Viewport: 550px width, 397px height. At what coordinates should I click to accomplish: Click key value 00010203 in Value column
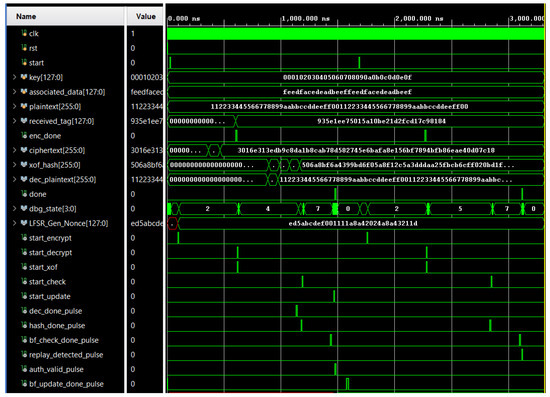tap(147, 77)
